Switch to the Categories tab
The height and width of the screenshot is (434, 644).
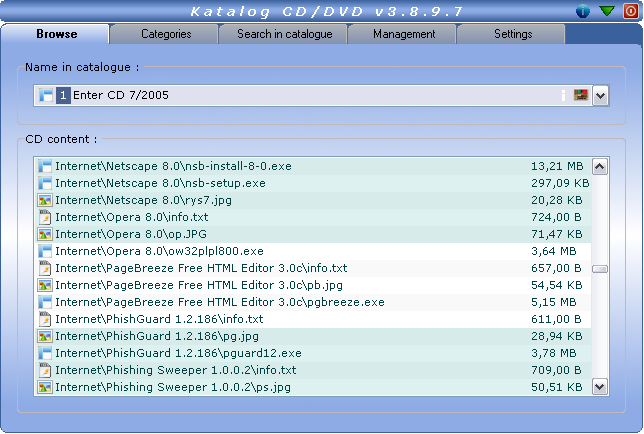tap(166, 34)
